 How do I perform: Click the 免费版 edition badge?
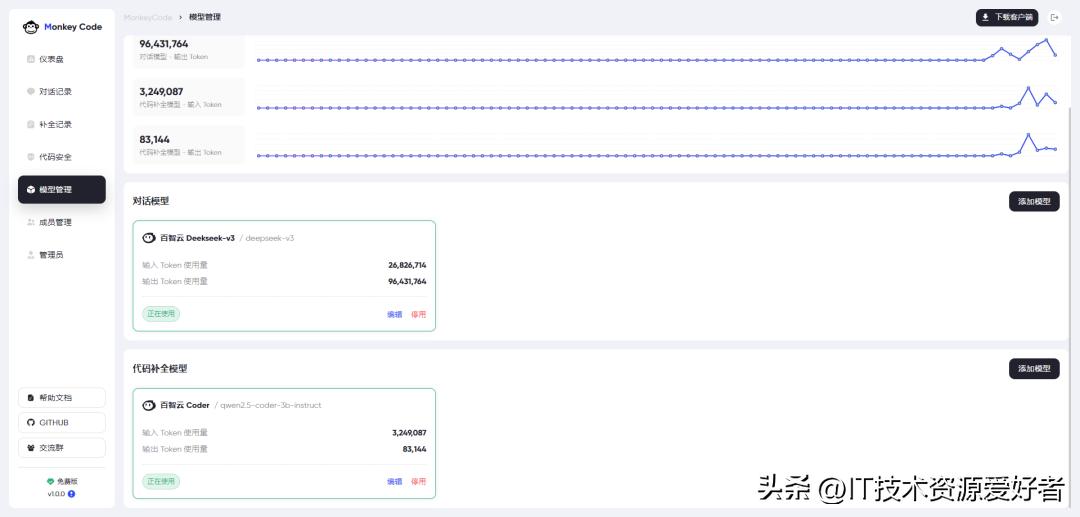tap(62, 482)
